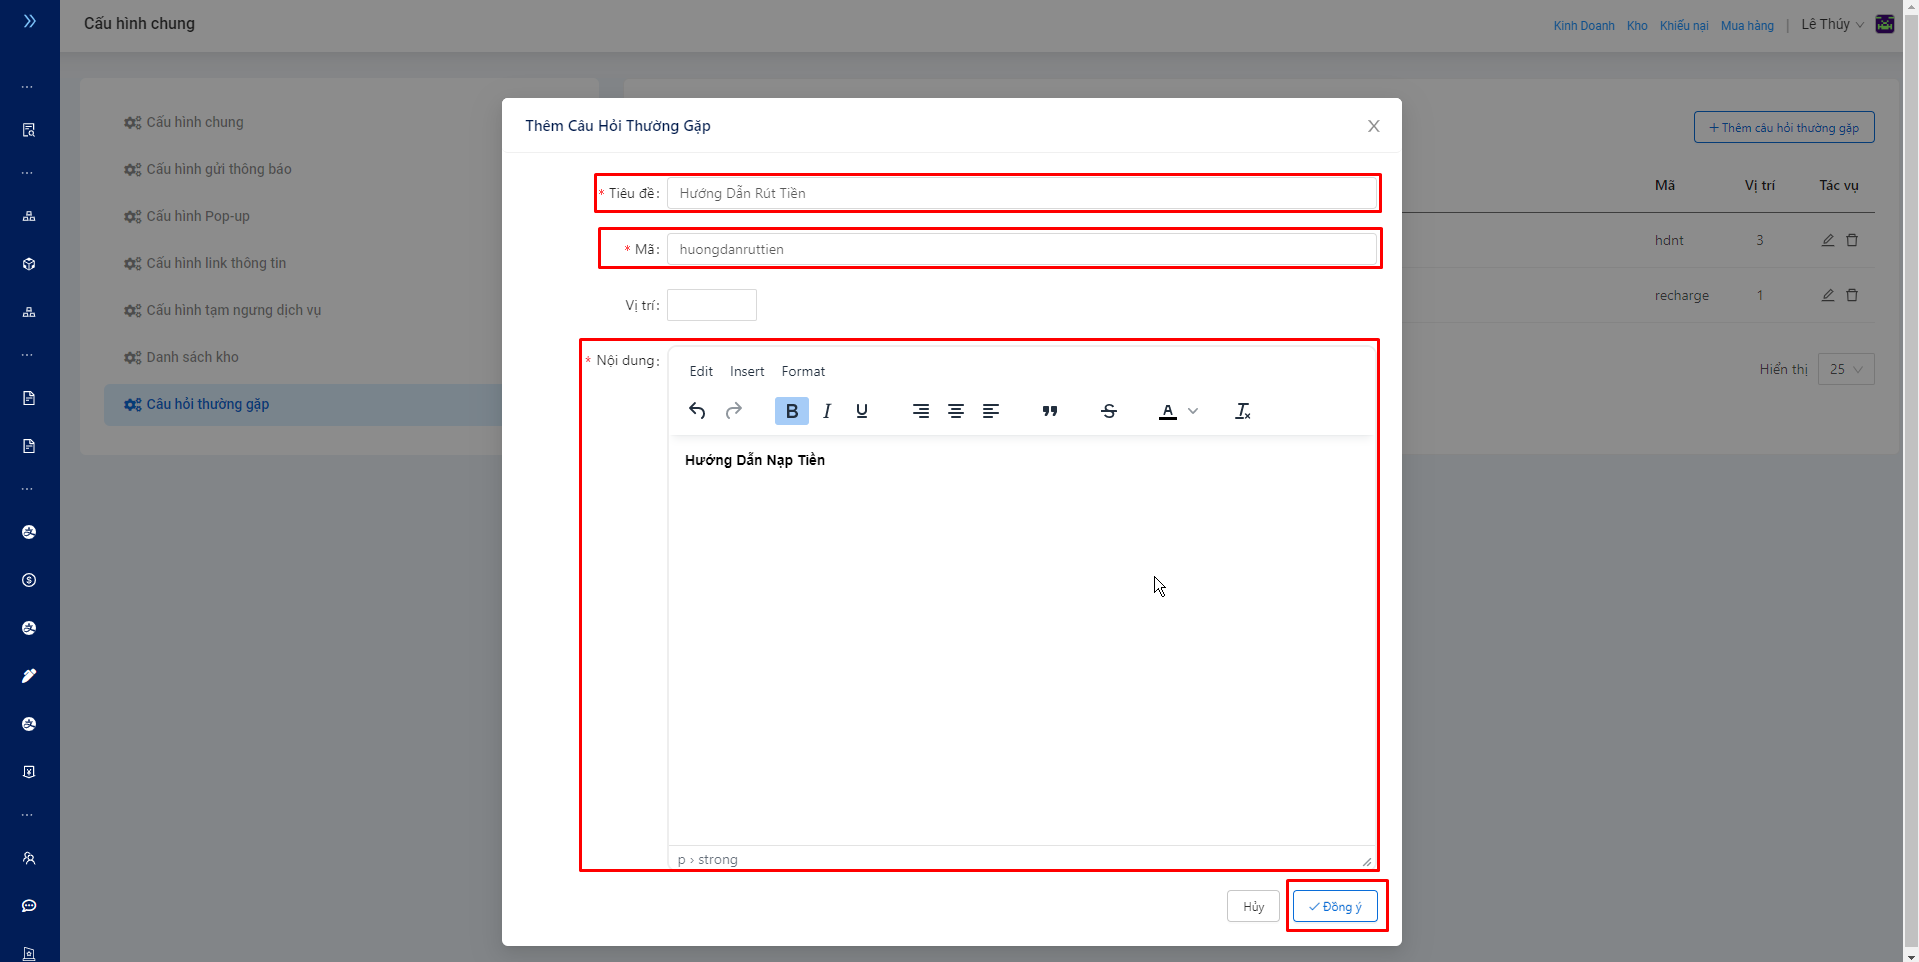Click the Đồng ý confirm button

coord(1335,906)
